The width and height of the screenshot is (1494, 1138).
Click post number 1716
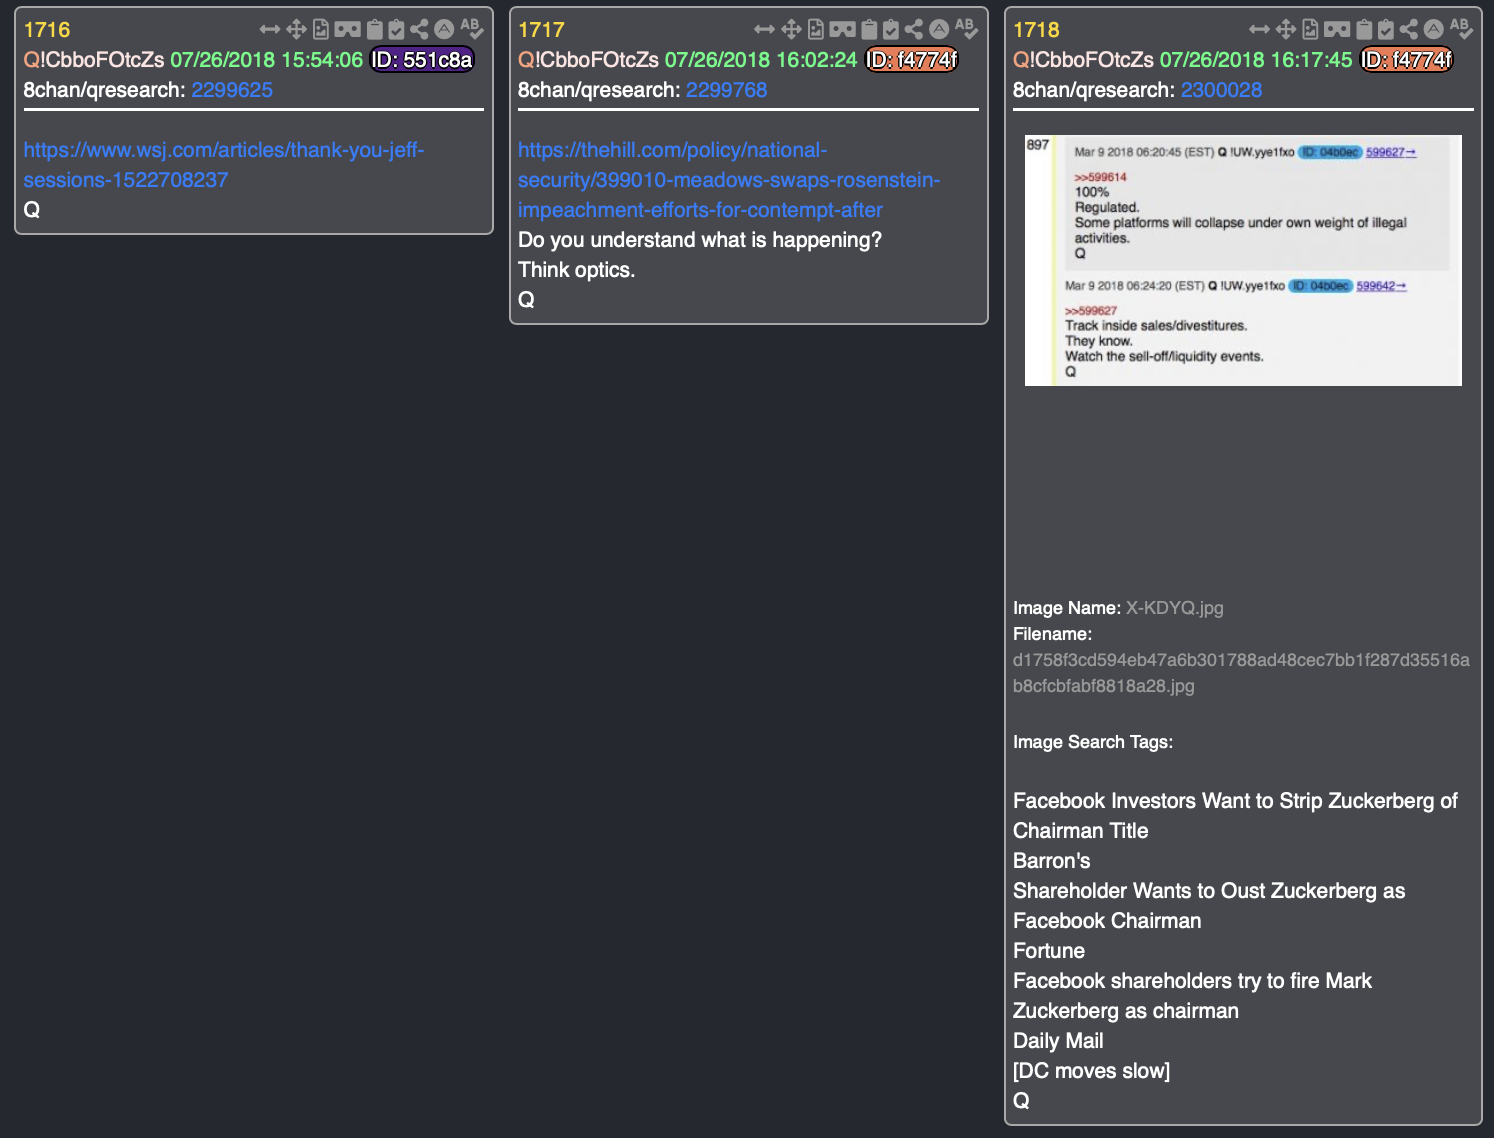(x=47, y=30)
